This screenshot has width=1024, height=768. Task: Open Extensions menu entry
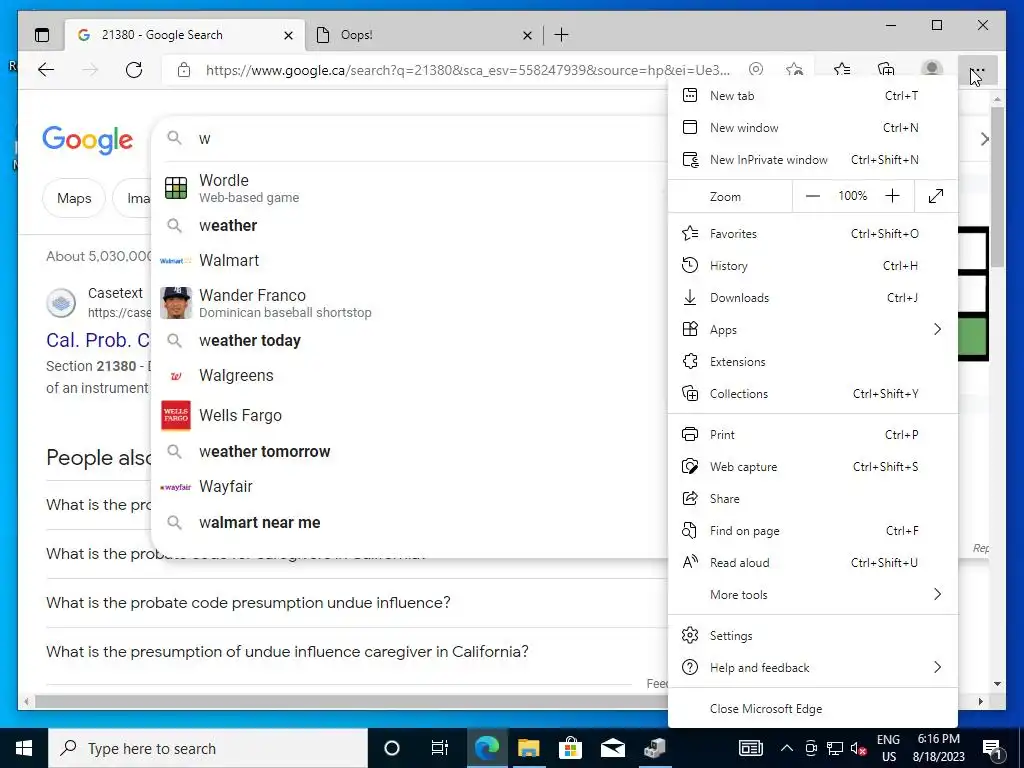(812, 361)
